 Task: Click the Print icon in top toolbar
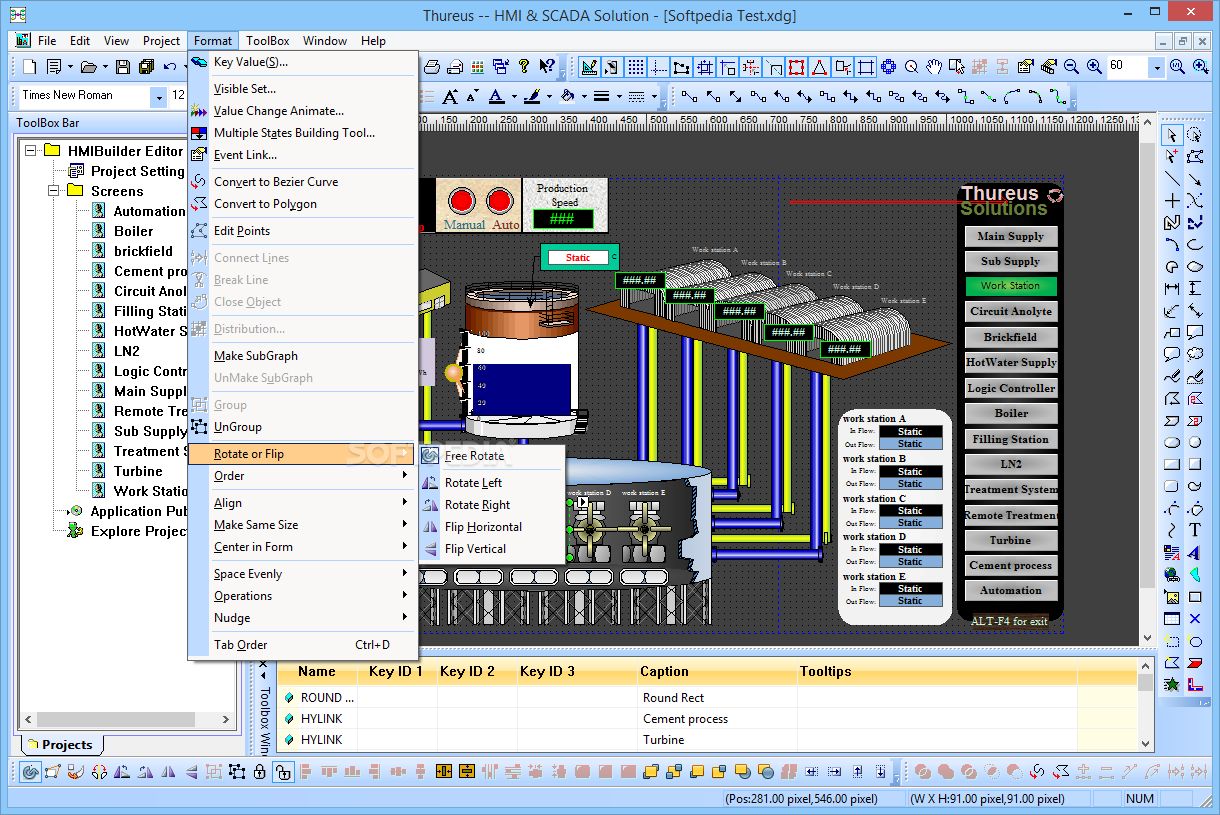432,67
